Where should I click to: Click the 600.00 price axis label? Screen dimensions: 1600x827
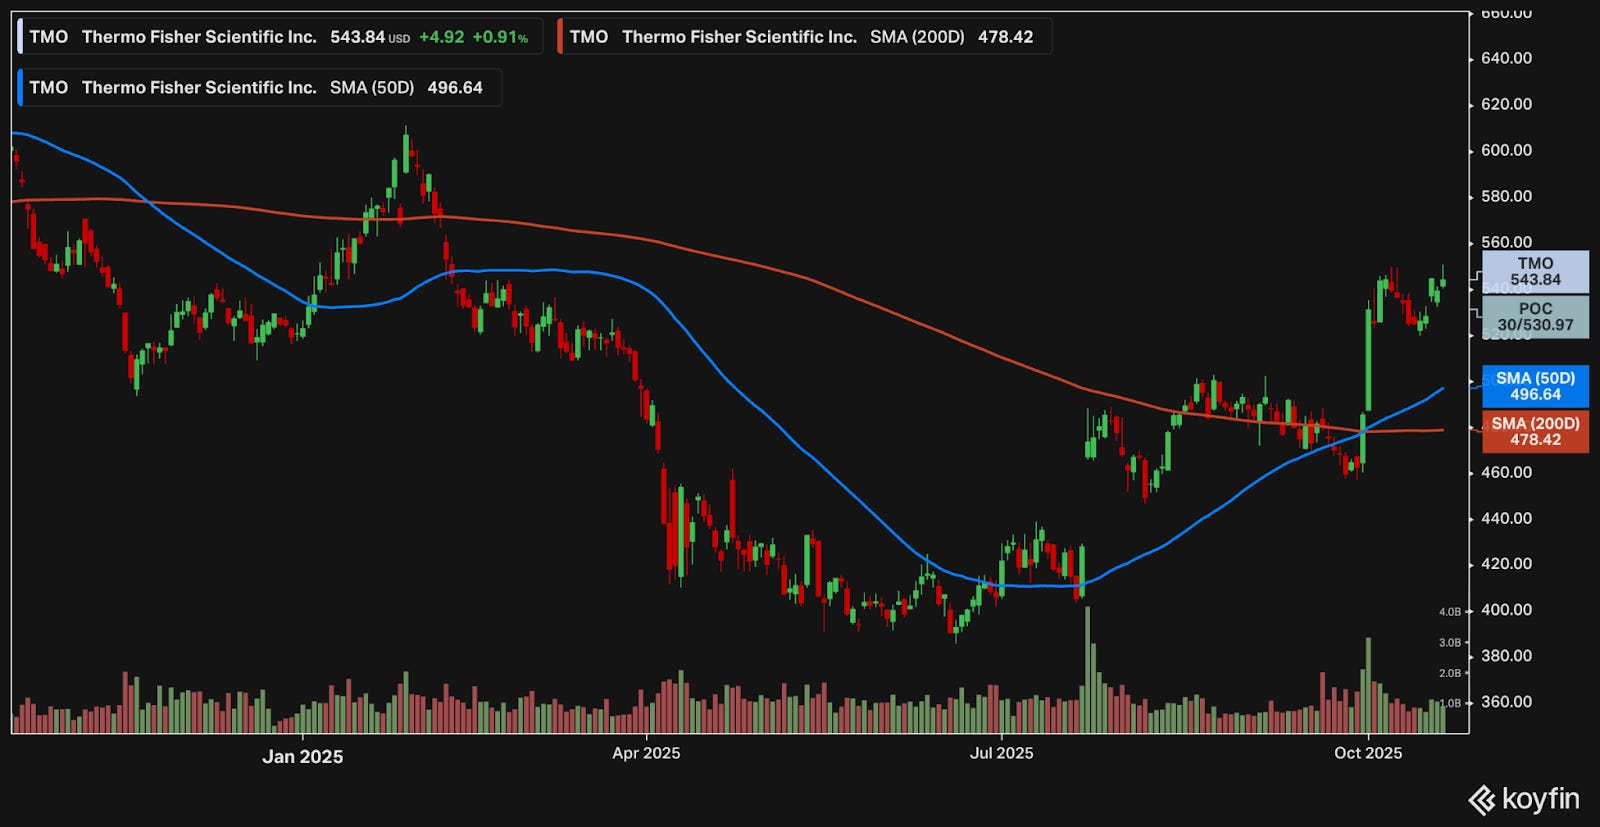[1506, 150]
